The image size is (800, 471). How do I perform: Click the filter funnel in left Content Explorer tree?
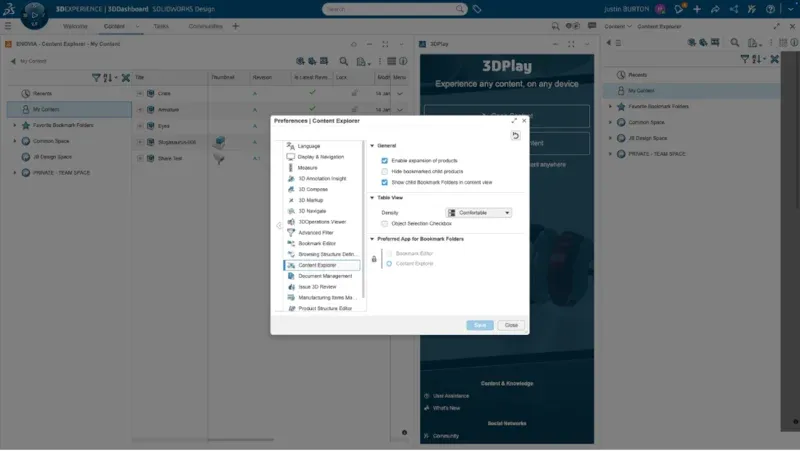96,78
